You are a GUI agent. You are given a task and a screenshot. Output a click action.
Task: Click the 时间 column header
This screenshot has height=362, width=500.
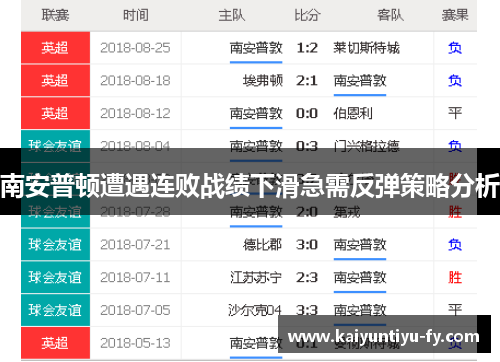pyautogui.click(x=136, y=15)
